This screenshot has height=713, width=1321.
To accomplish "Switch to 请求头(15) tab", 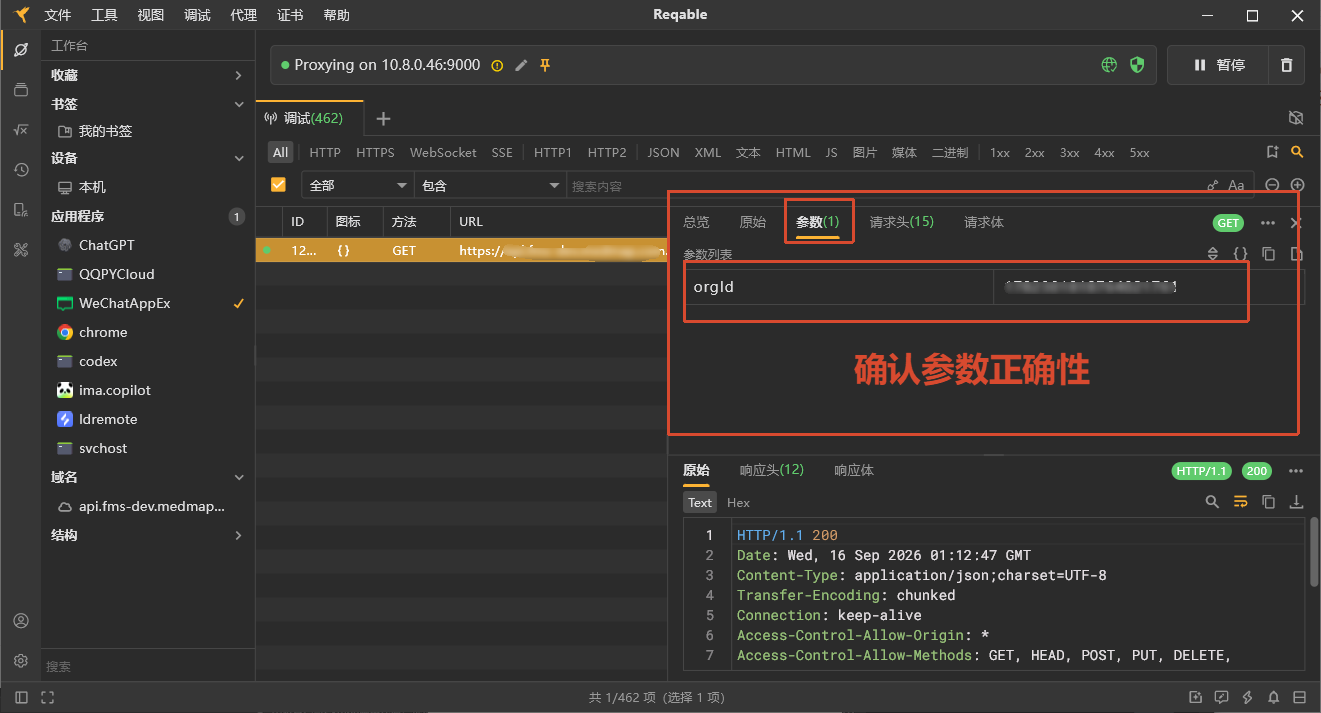I will tap(902, 222).
